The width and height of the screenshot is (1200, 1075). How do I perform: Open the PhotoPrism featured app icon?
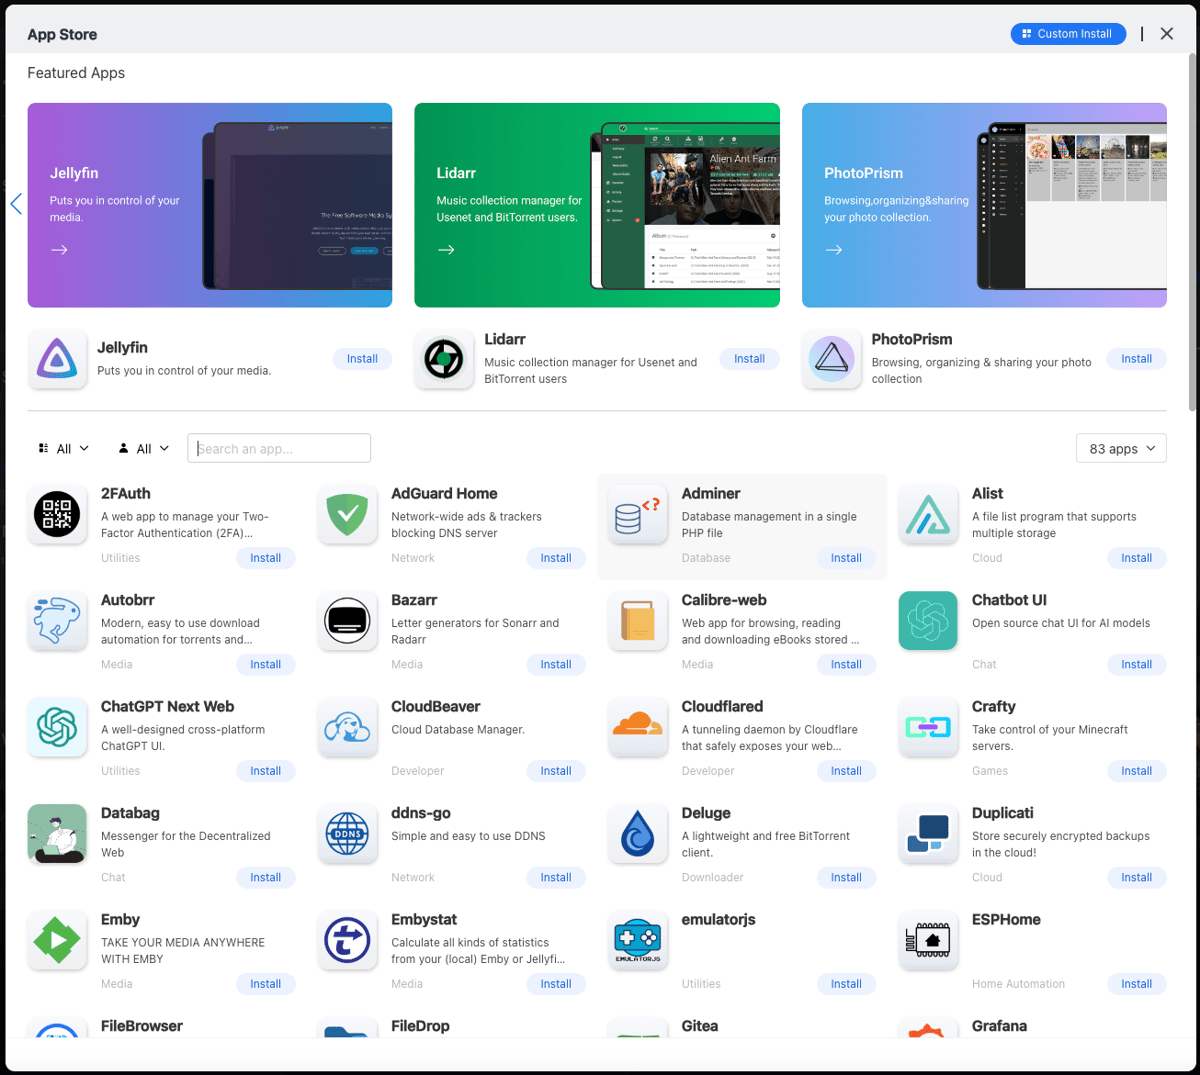tap(831, 358)
